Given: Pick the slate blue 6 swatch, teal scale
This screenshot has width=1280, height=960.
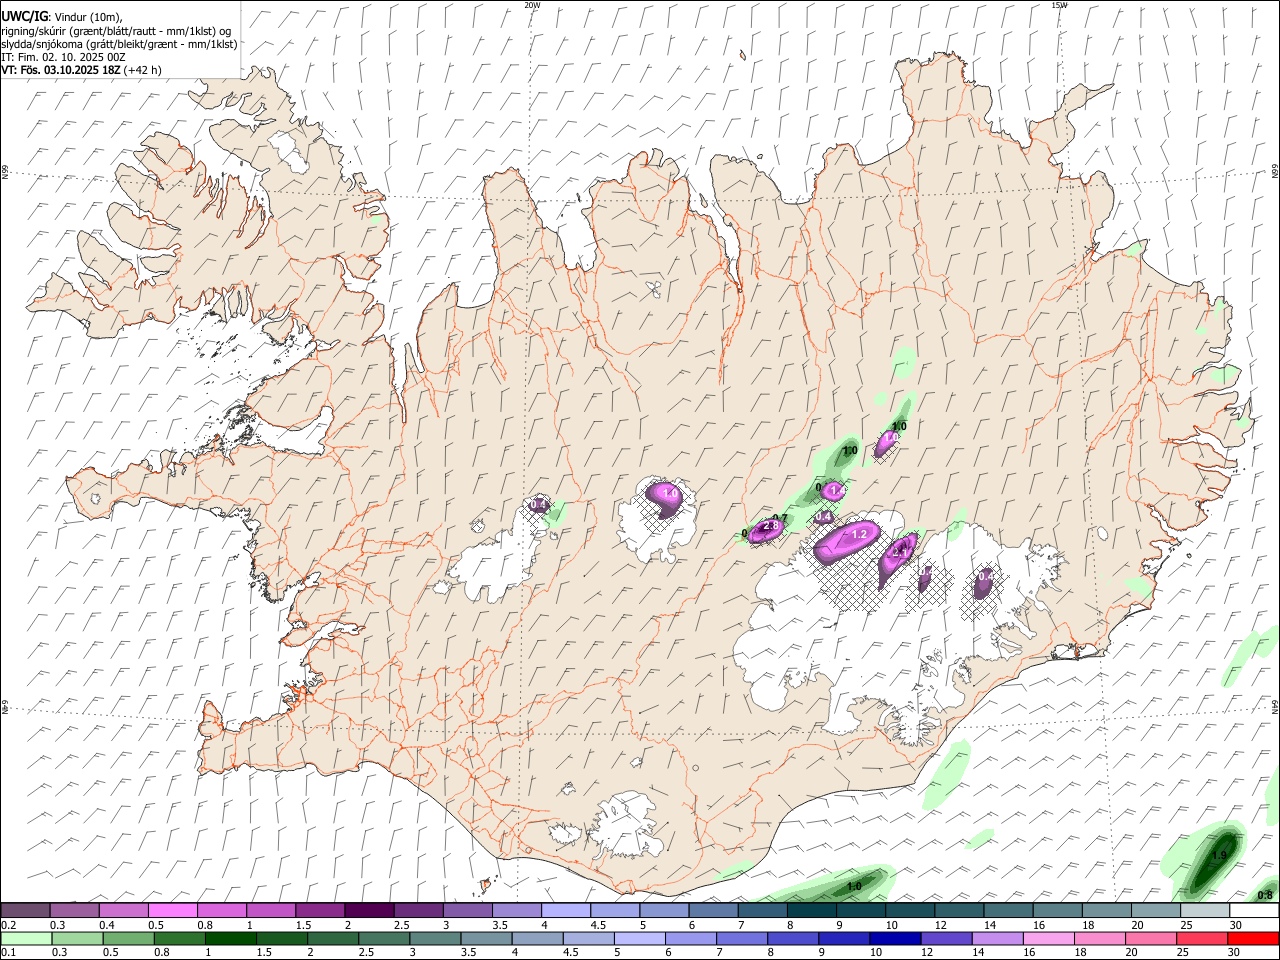Looking at the screenshot, I should pyautogui.click(x=714, y=910).
